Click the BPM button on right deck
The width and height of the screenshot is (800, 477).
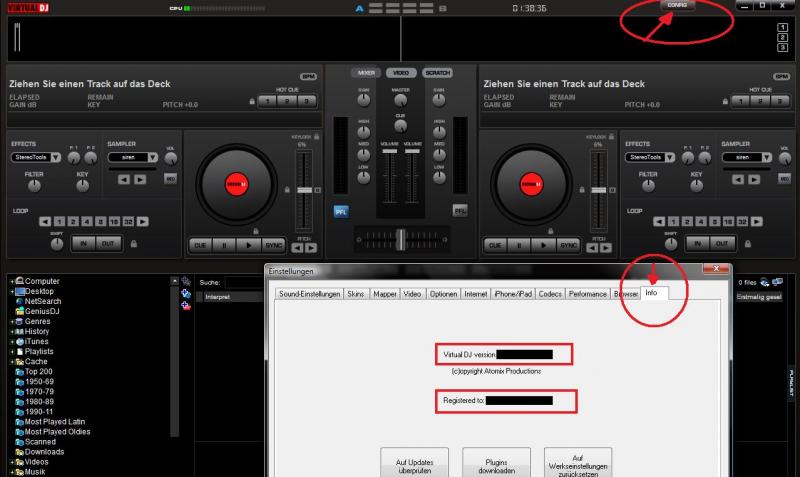pos(781,77)
